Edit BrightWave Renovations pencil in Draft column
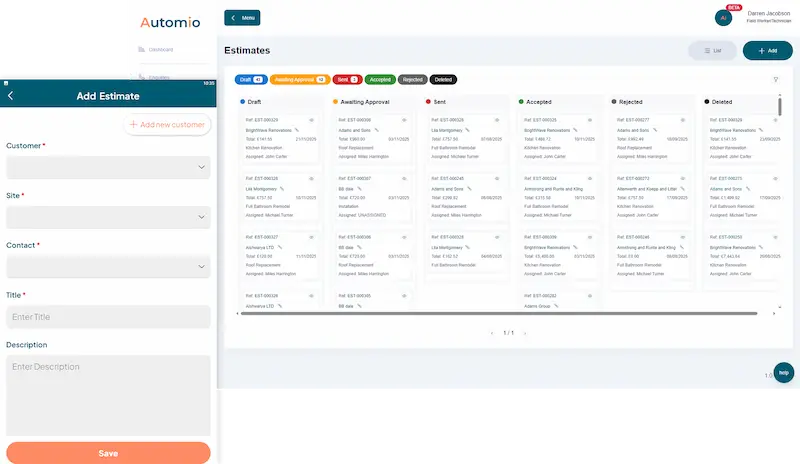Screen dimensions: 800x464 coord(296,130)
